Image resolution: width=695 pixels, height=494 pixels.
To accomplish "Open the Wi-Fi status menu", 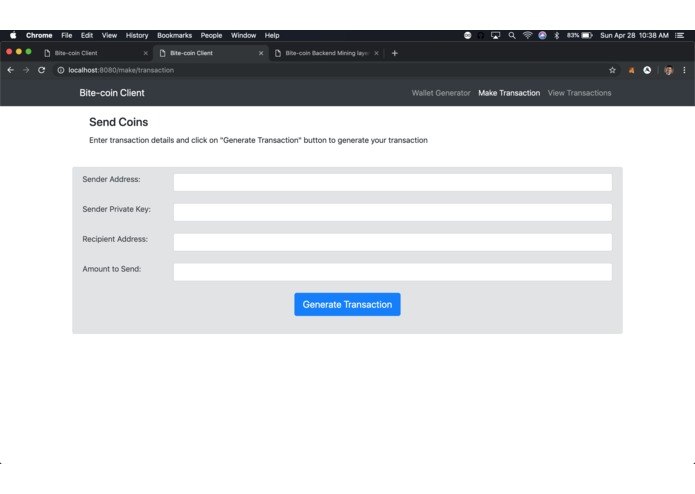I will click(x=527, y=35).
